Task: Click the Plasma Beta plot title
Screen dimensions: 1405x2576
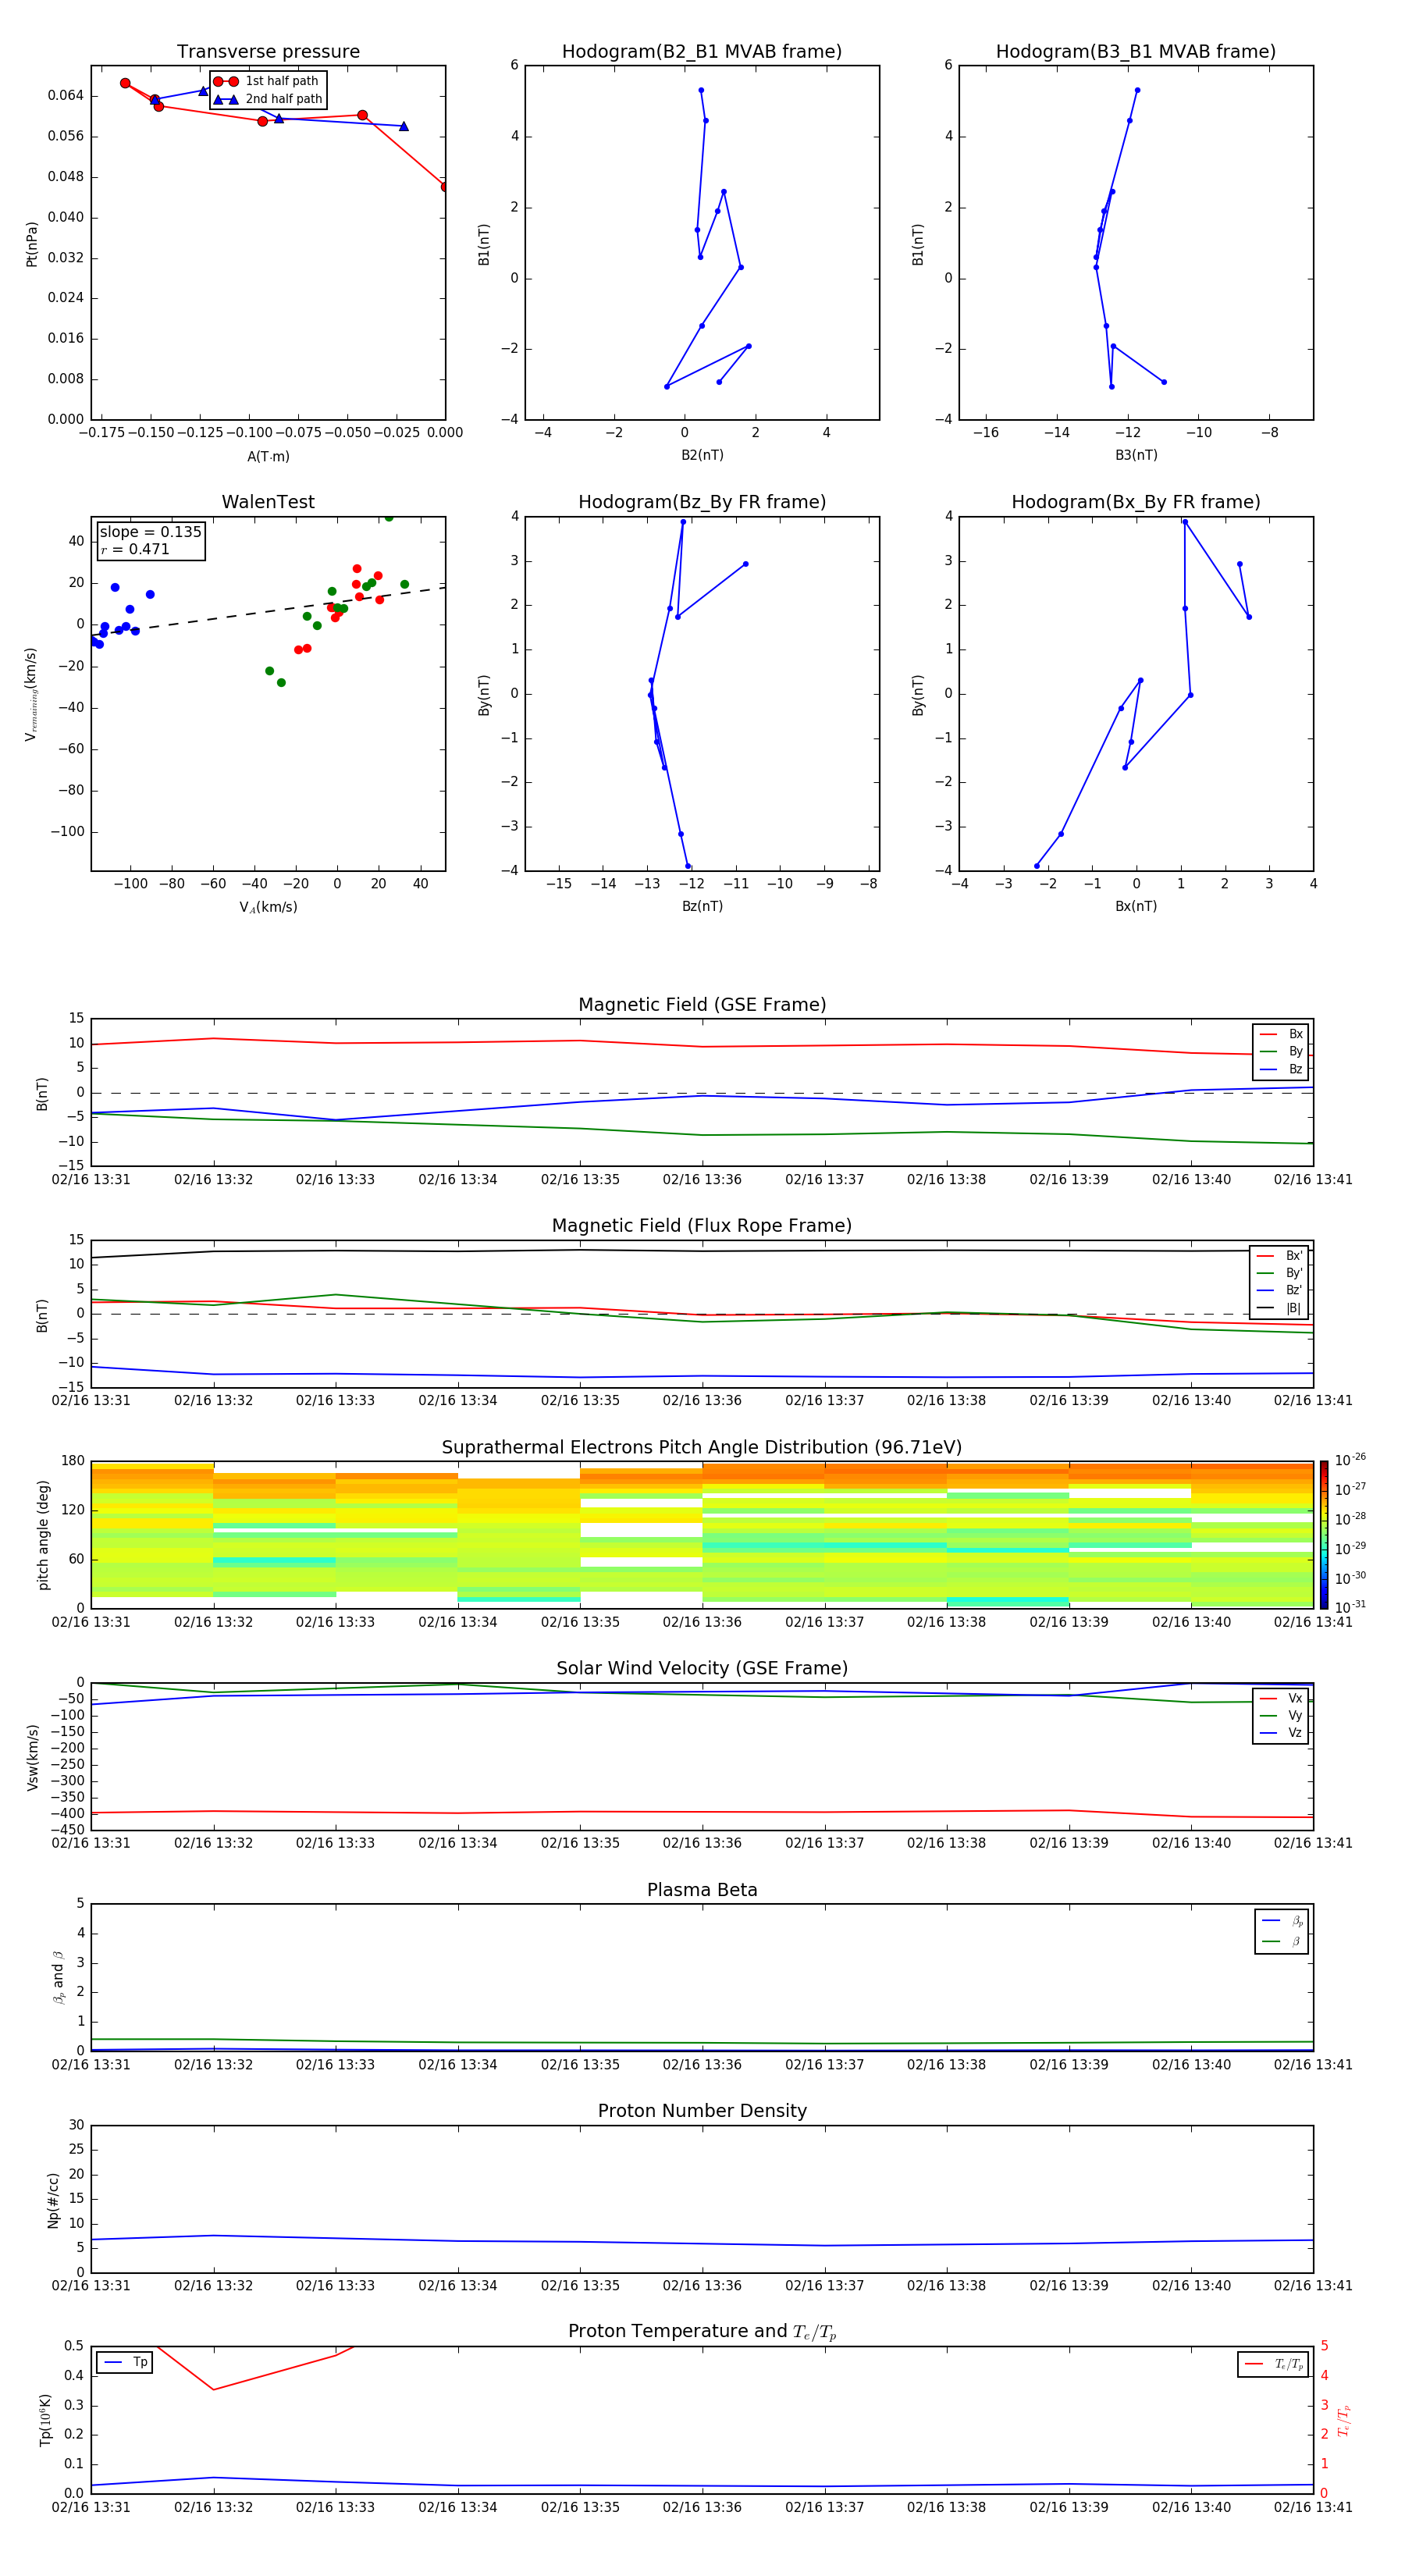Action: pyautogui.click(x=702, y=1890)
